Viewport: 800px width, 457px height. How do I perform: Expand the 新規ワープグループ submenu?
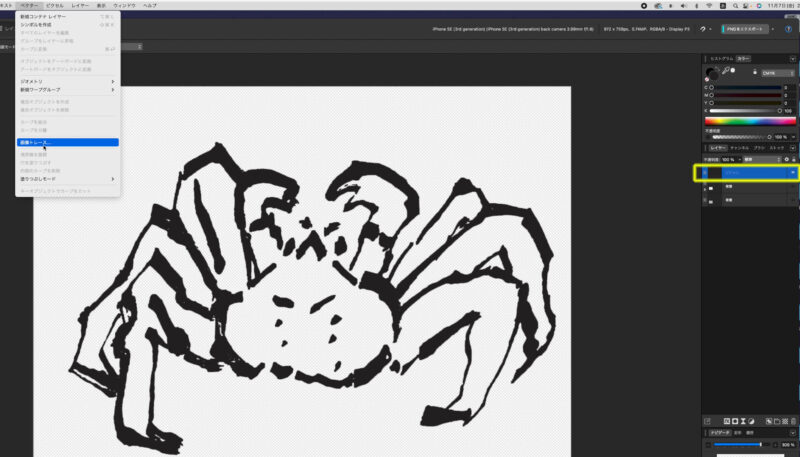tap(68, 90)
